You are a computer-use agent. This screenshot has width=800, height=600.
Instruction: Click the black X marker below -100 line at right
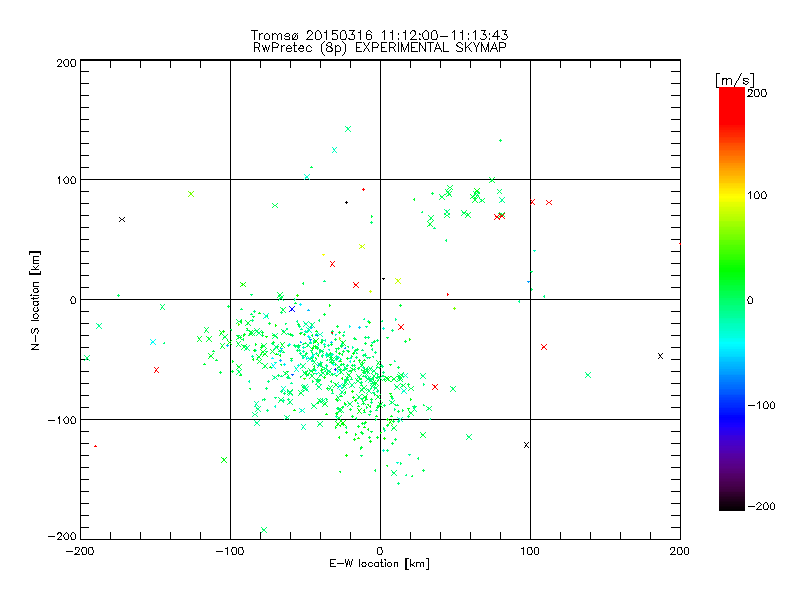click(x=527, y=445)
